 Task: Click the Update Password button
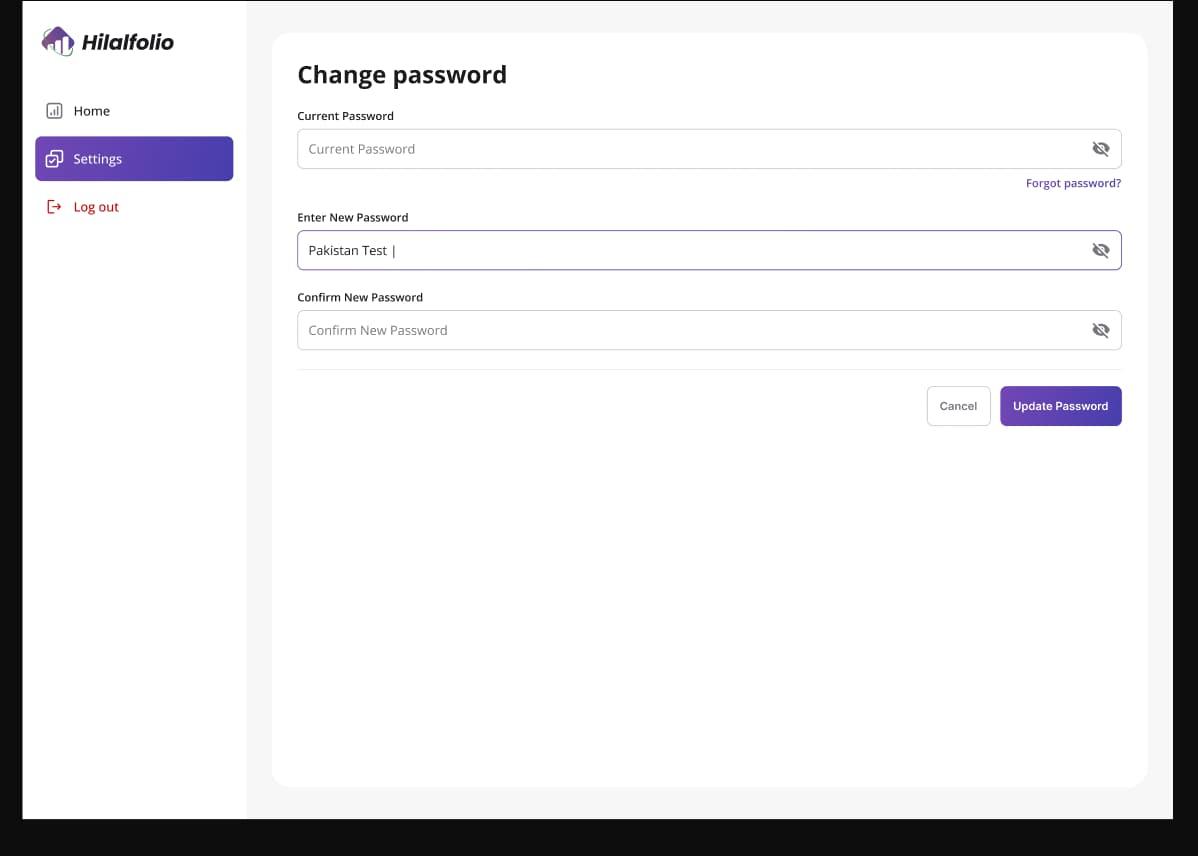1060,406
